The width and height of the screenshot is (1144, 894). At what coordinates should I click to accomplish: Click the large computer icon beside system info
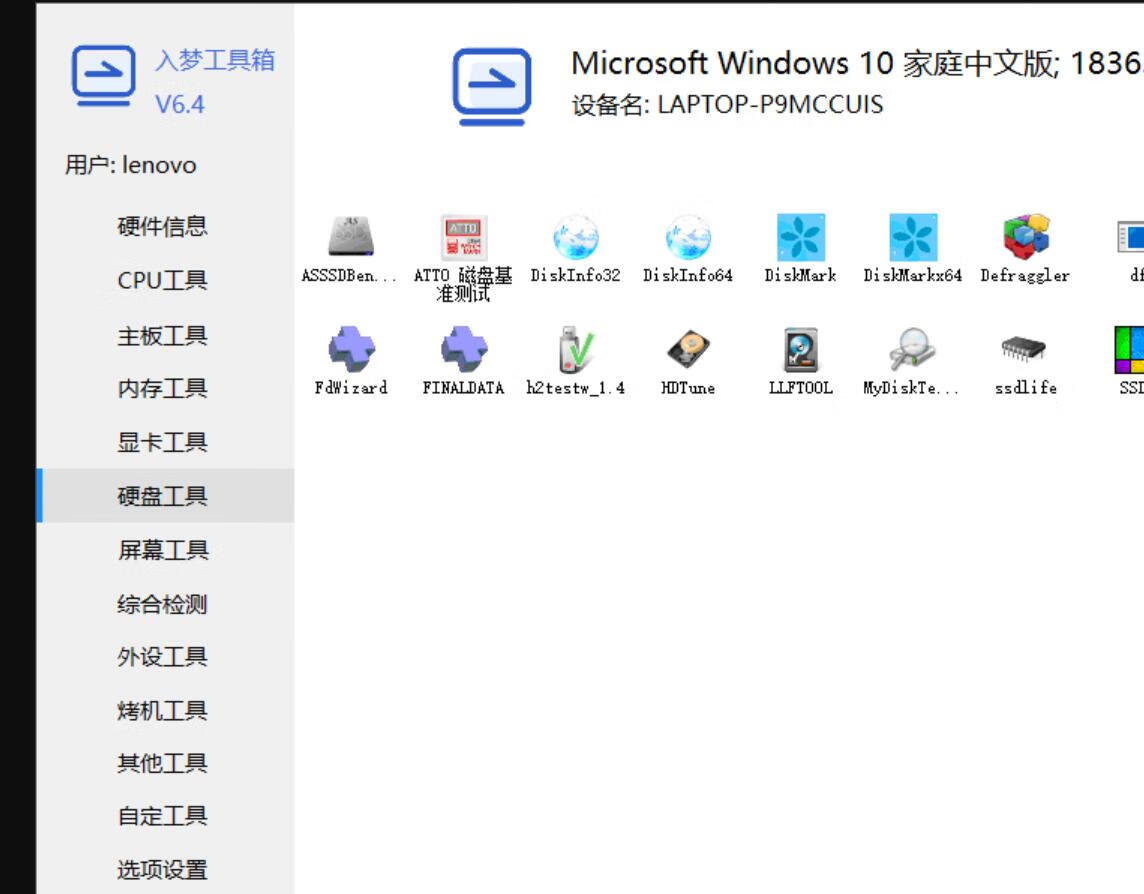492,86
